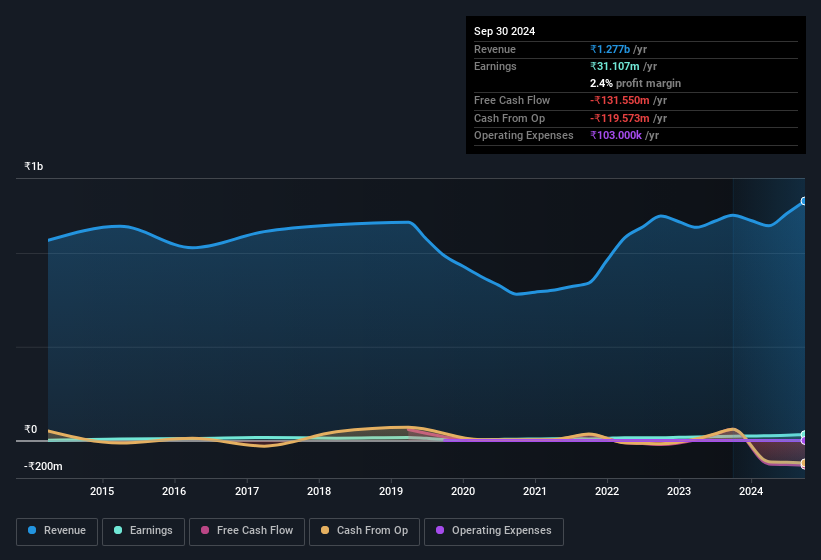Click the Earnings label in tooltip
The width and height of the screenshot is (821, 560).
(x=495, y=66)
